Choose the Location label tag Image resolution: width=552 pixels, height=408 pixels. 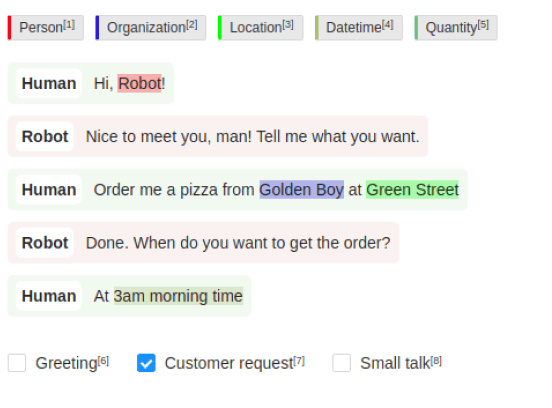pos(261,27)
